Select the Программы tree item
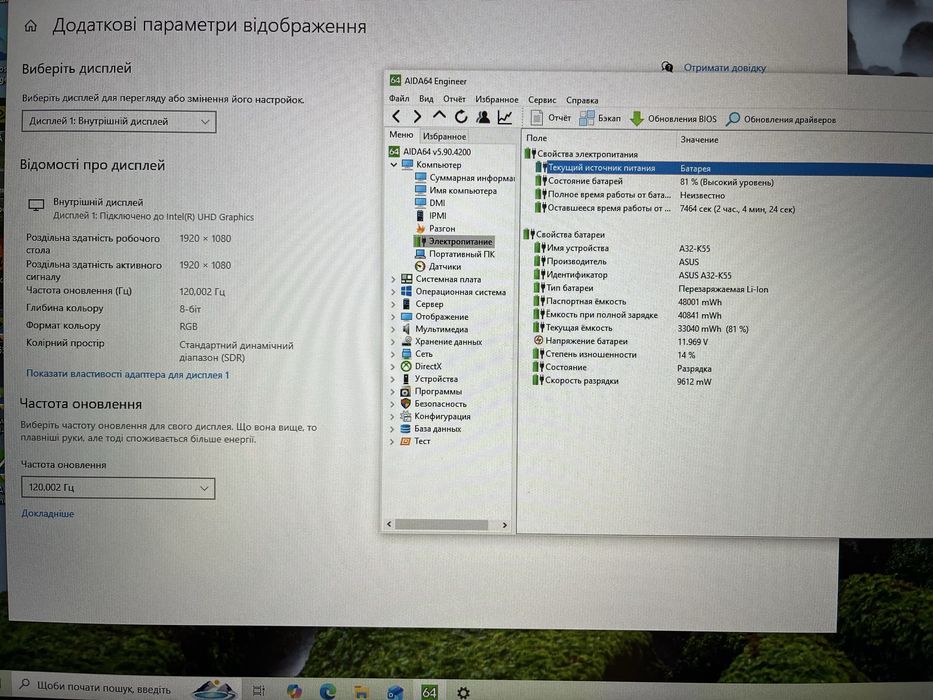933x700 pixels. click(x=431, y=391)
